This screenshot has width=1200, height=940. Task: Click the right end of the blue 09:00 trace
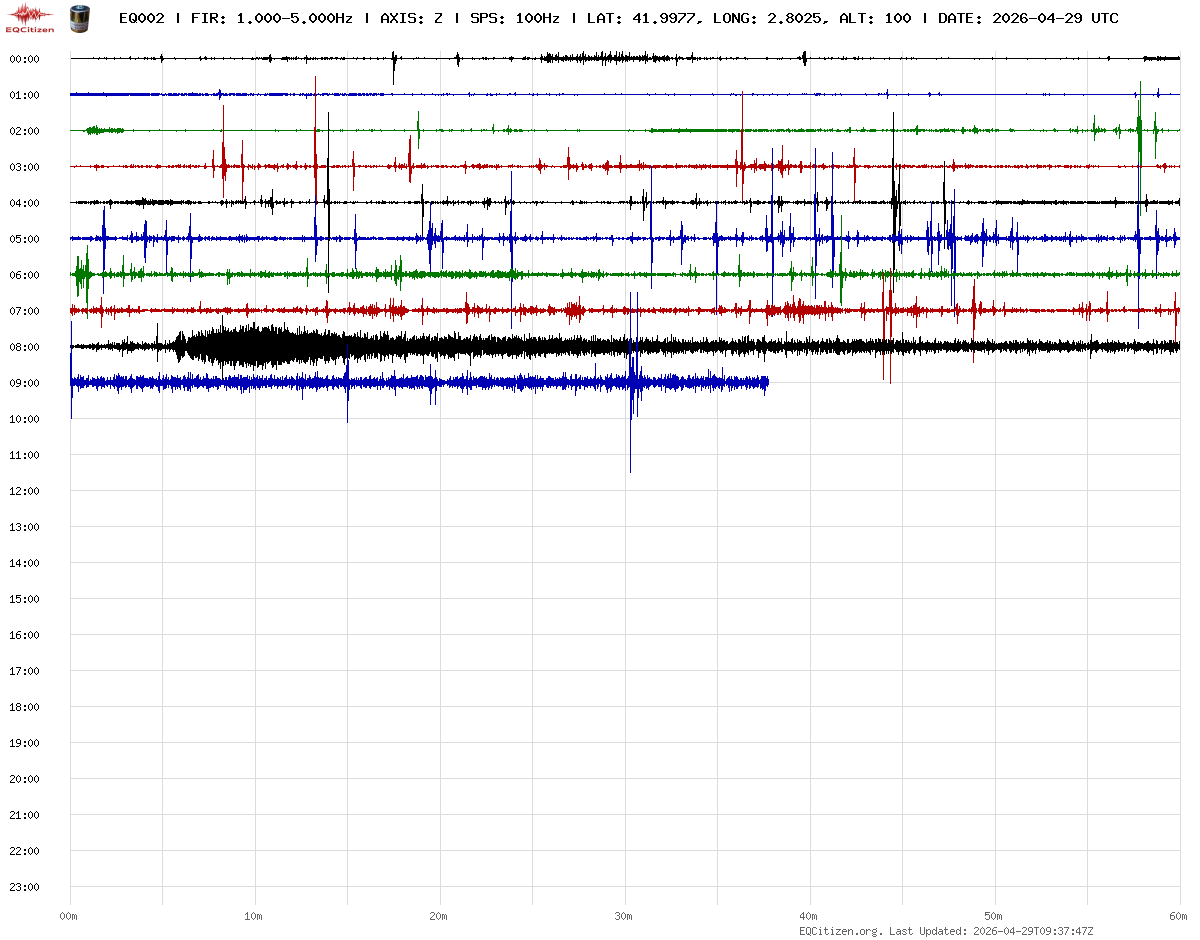[767, 382]
